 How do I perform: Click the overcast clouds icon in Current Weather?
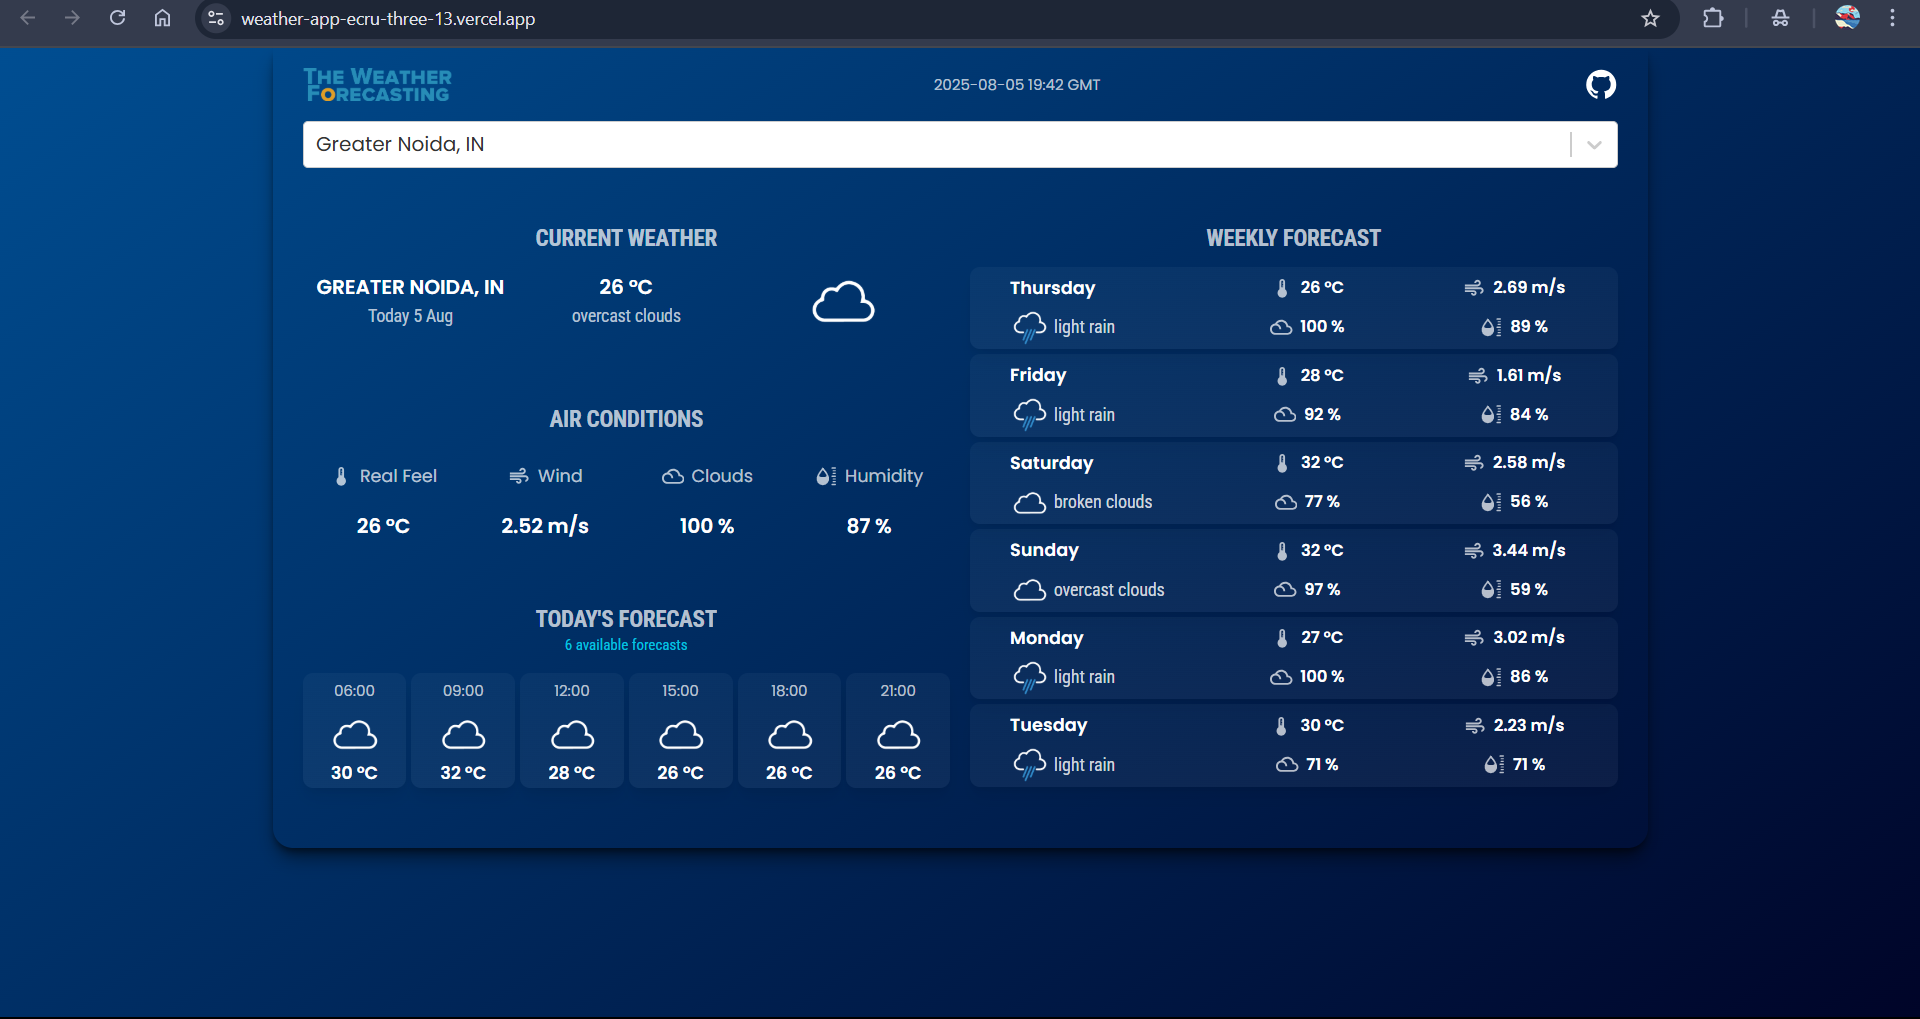pyautogui.click(x=843, y=300)
